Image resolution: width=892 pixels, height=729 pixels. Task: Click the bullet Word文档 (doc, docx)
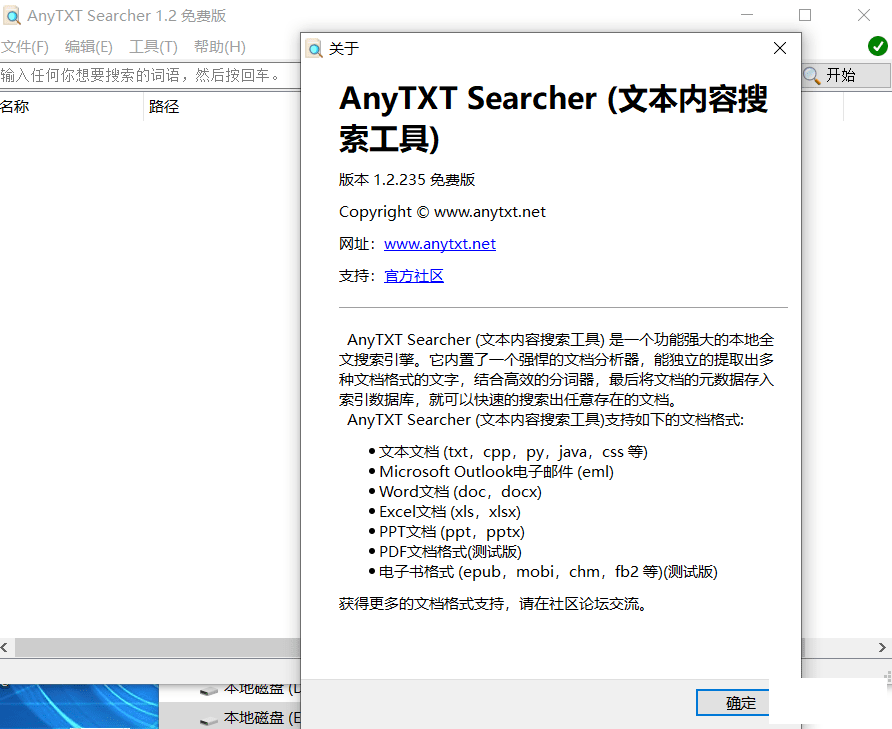(x=455, y=492)
